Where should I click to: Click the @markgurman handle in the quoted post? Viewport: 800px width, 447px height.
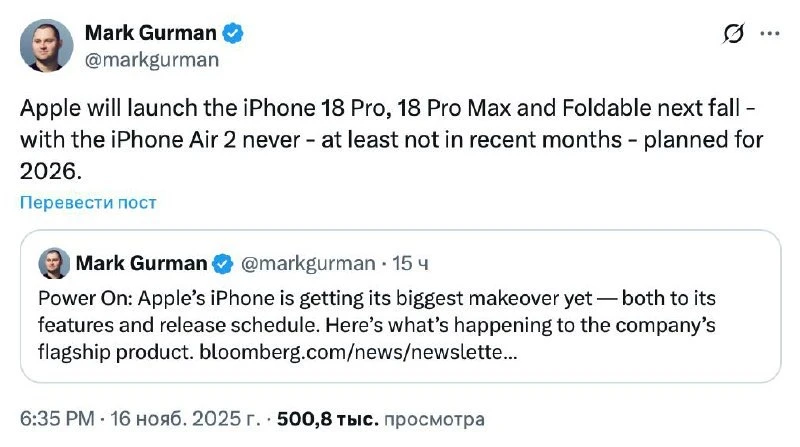[303, 264]
